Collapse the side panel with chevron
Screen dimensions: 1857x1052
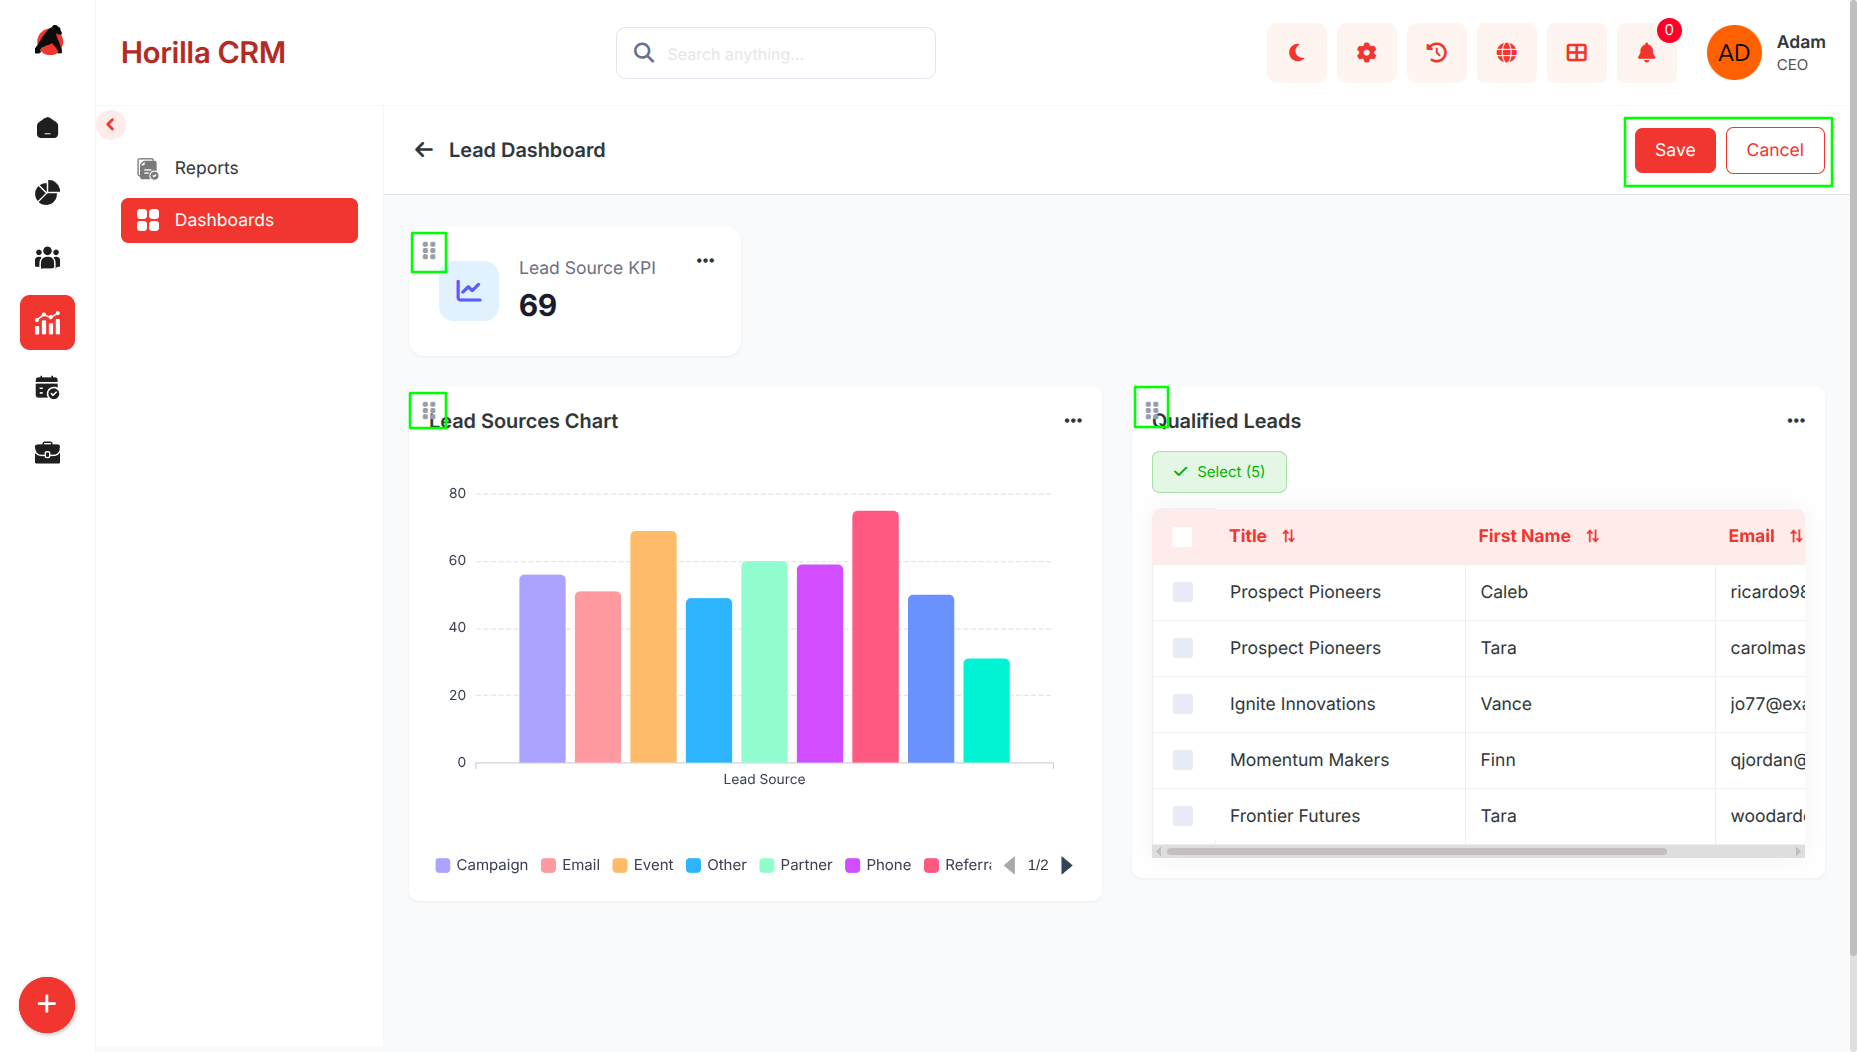[111, 125]
